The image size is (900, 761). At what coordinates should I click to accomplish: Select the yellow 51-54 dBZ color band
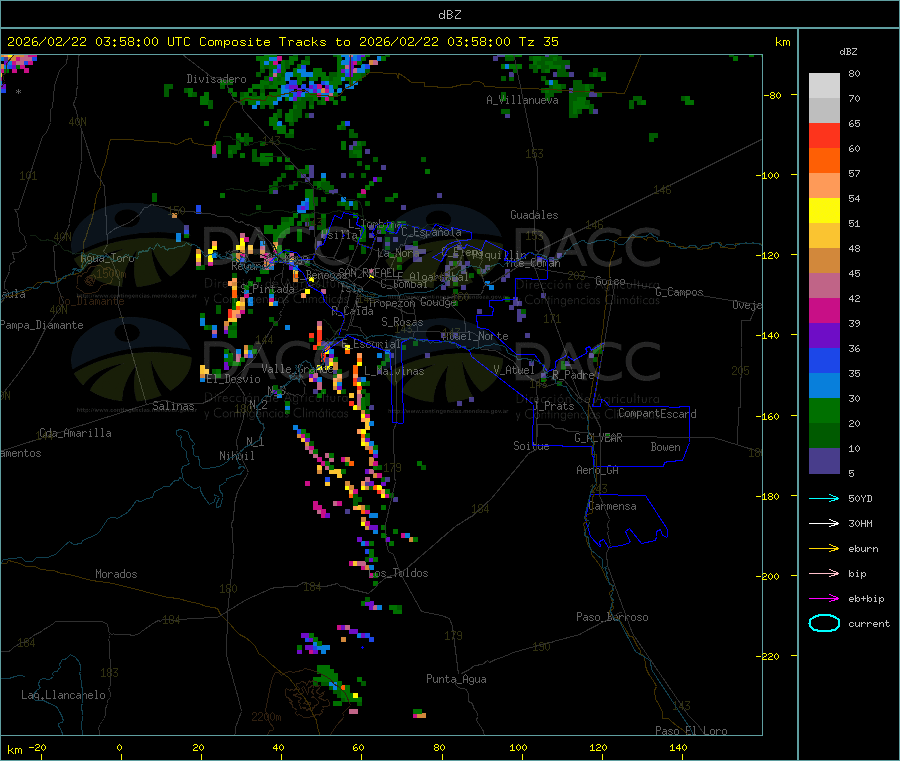pos(824,211)
